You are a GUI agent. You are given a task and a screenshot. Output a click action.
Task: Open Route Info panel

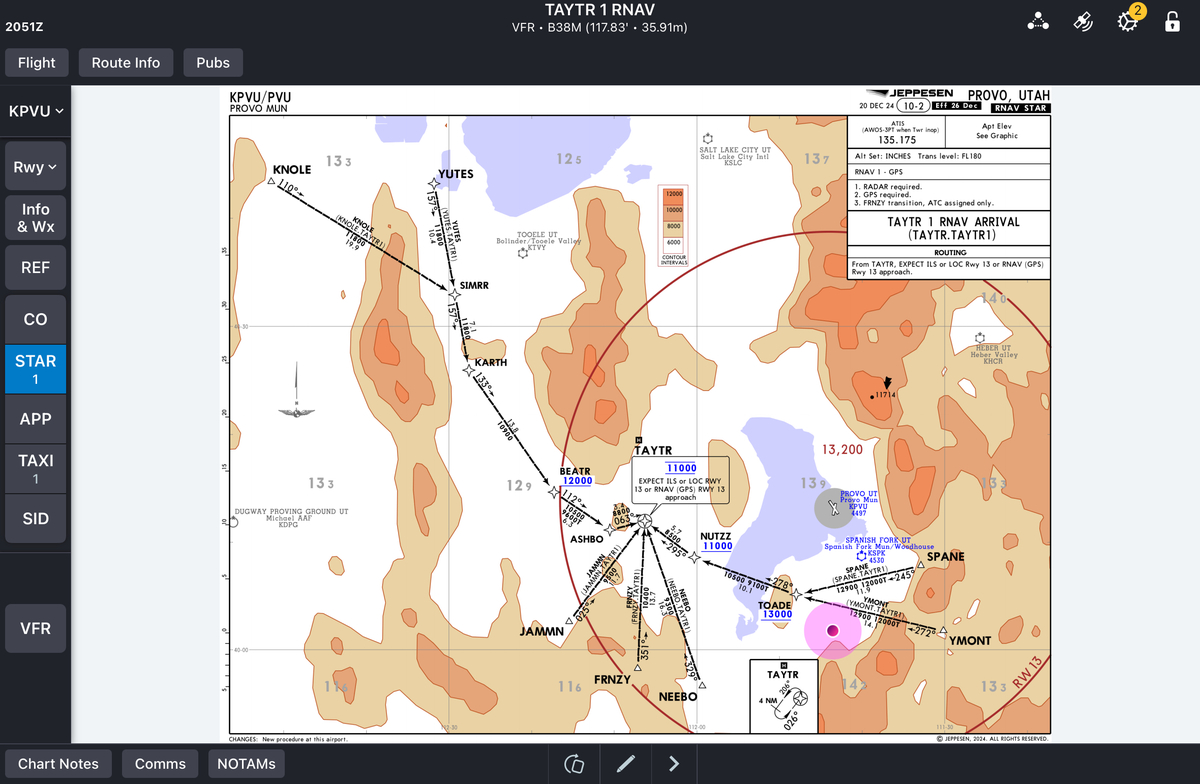click(x=126, y=63)
